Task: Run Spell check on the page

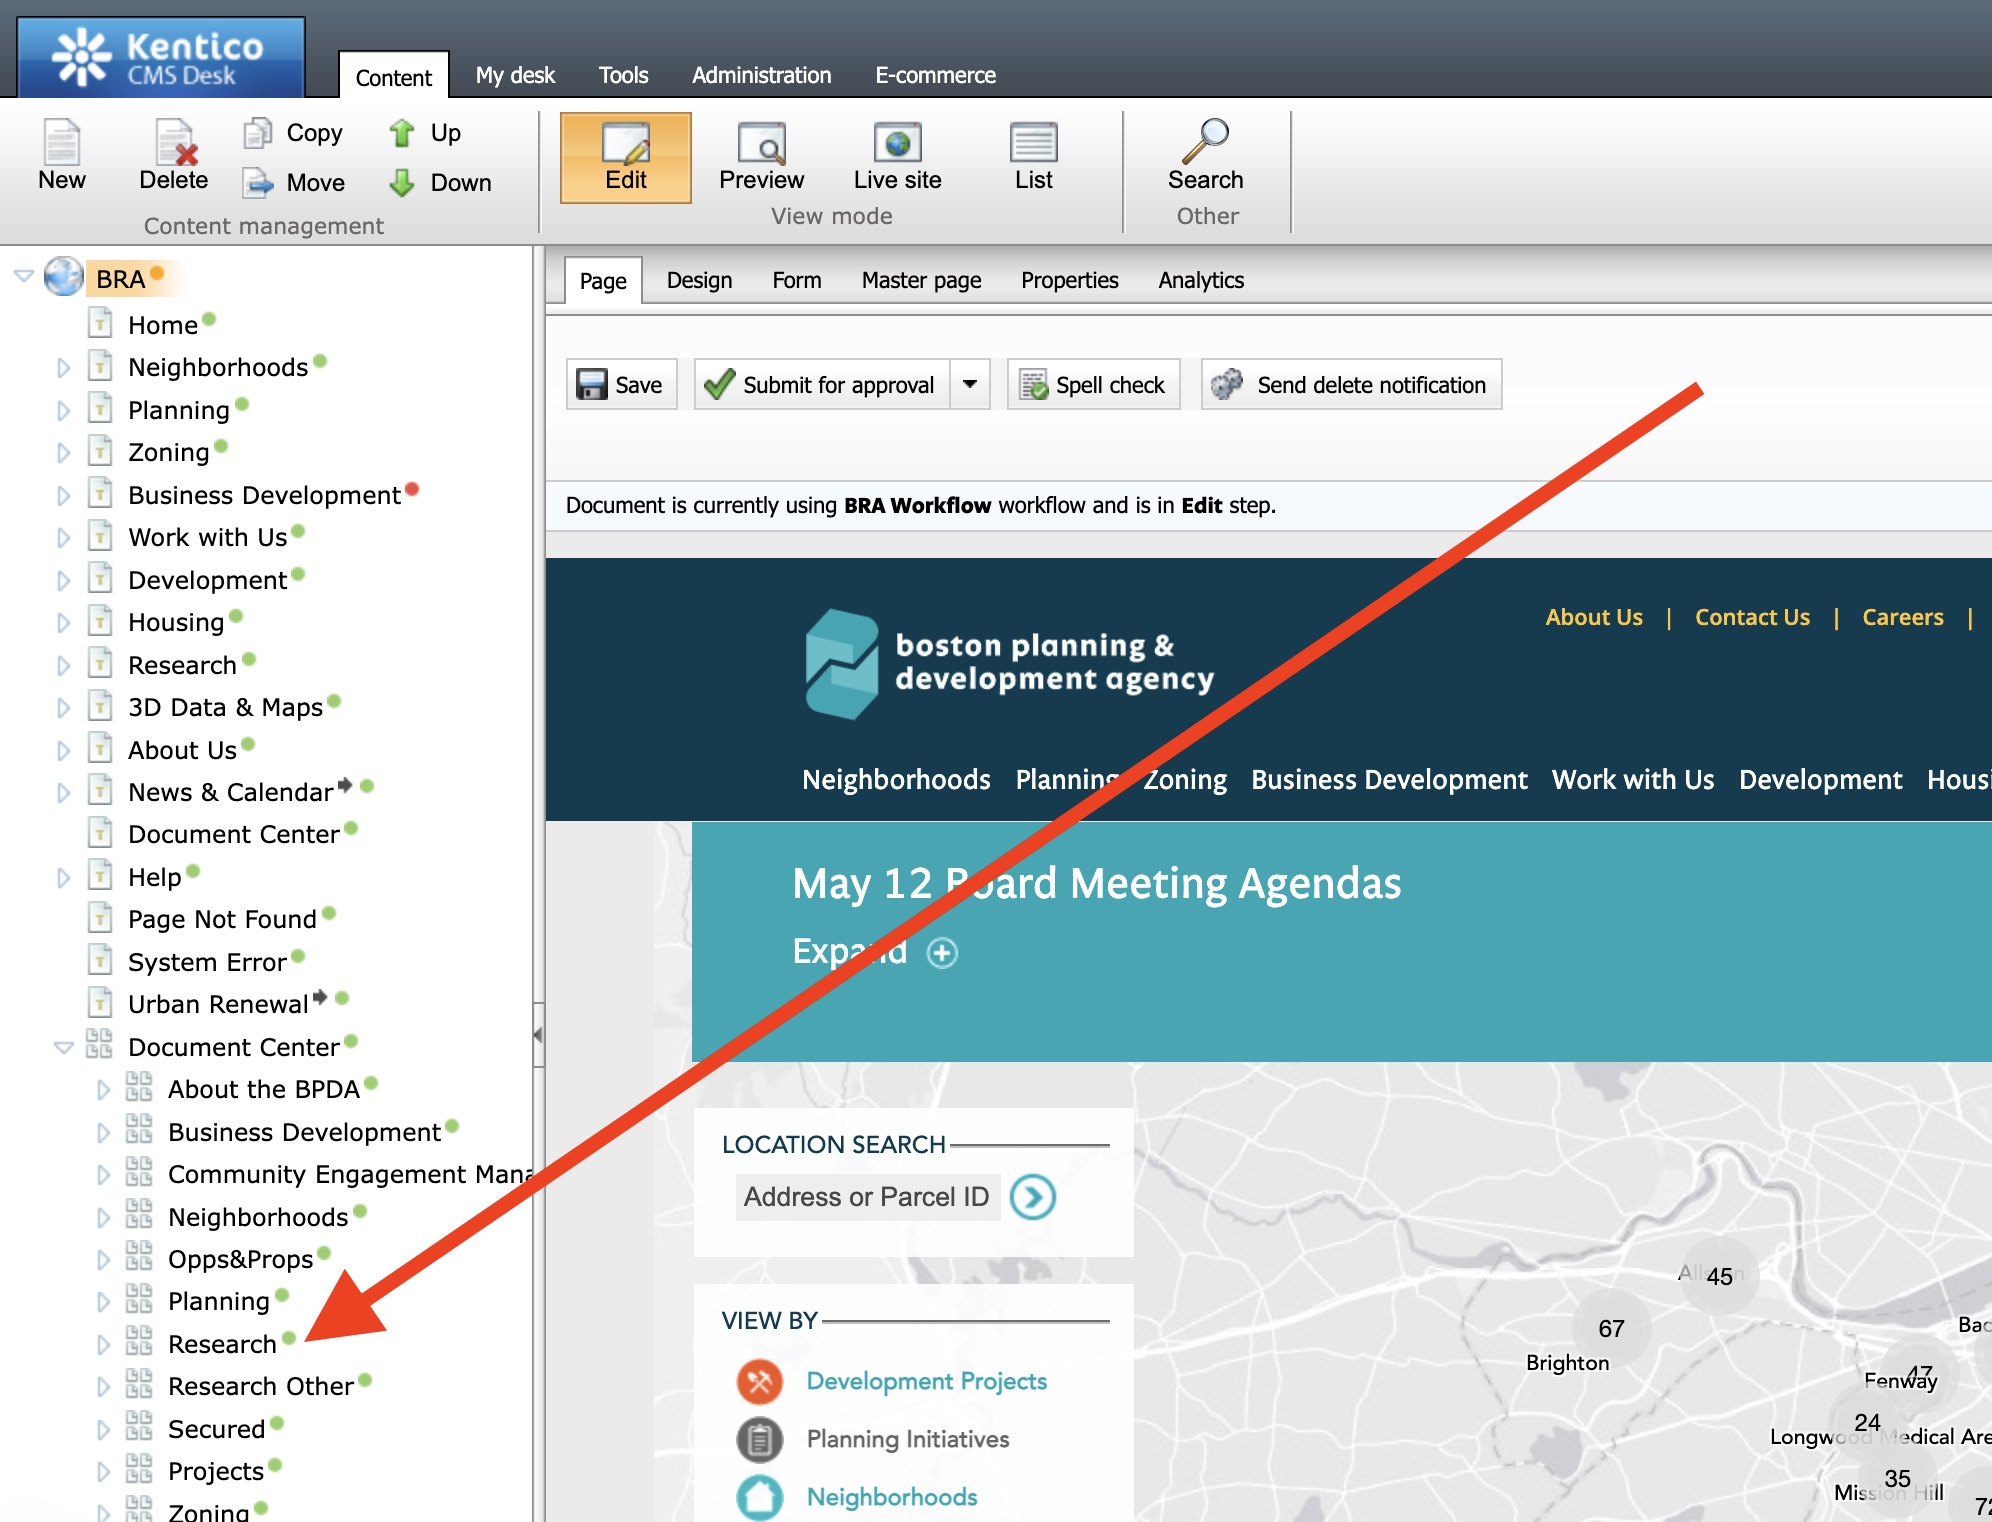Action: (x=1093, y=385)
